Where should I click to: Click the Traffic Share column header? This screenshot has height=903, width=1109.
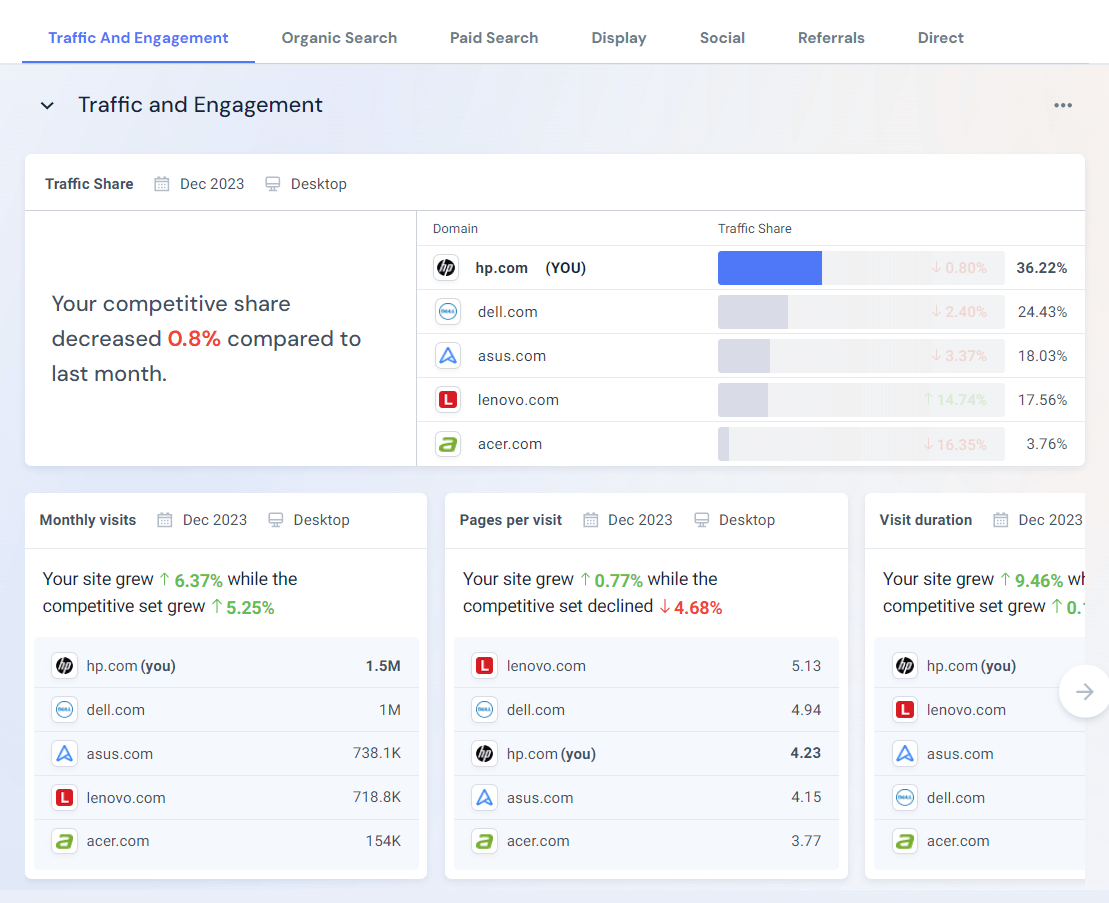(755, 228)
